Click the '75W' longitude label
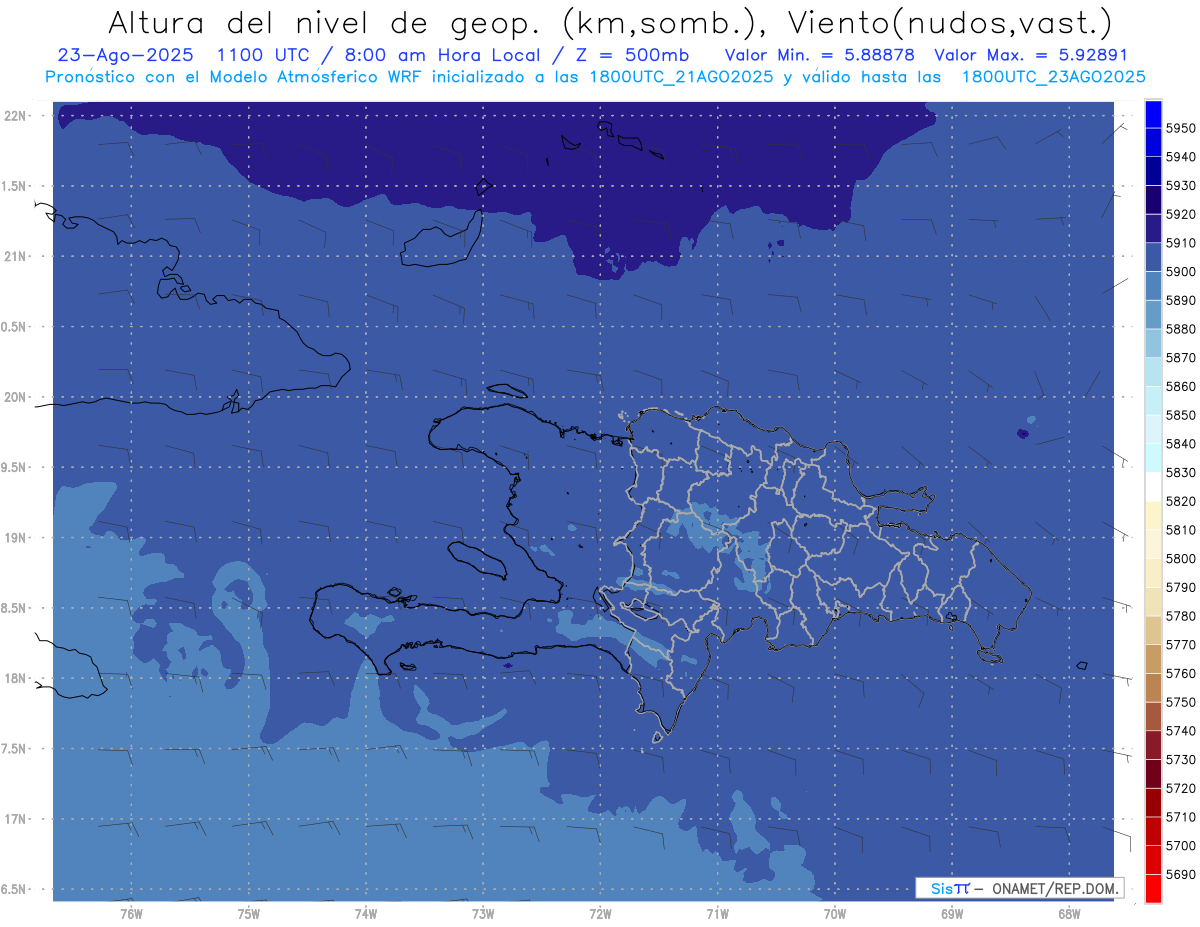The width and height of the screenshot is (1200, 927). click(248, 913)
